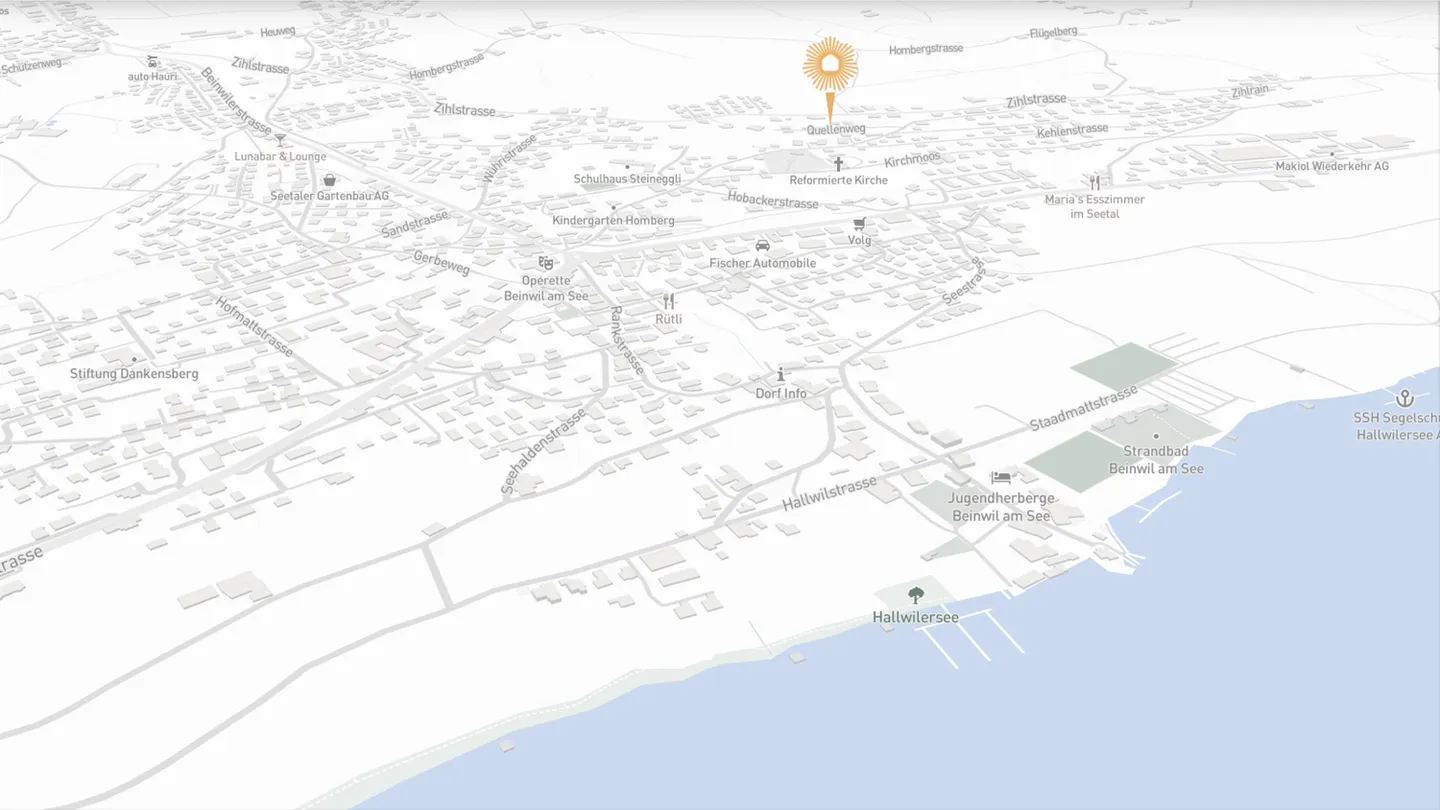
Task: Select the Jugendherberge bed icon
Action: pyautogui.click(x=1000, y=478)
